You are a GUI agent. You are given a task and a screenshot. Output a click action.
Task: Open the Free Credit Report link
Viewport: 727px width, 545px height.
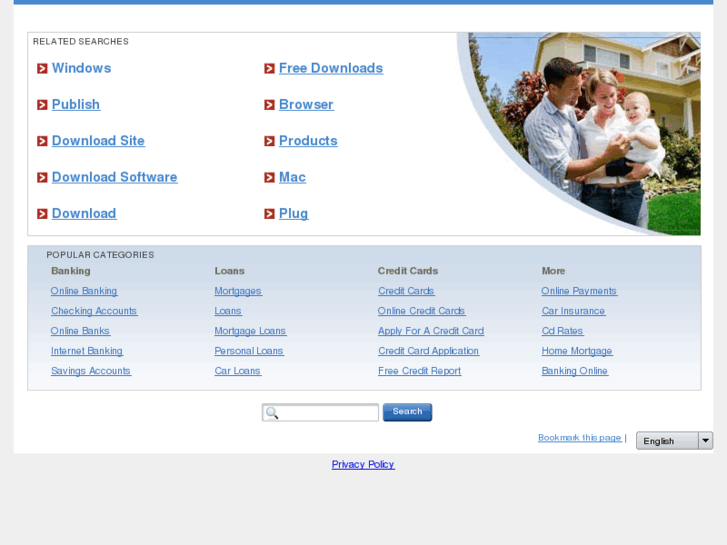(x=420, y=371)
